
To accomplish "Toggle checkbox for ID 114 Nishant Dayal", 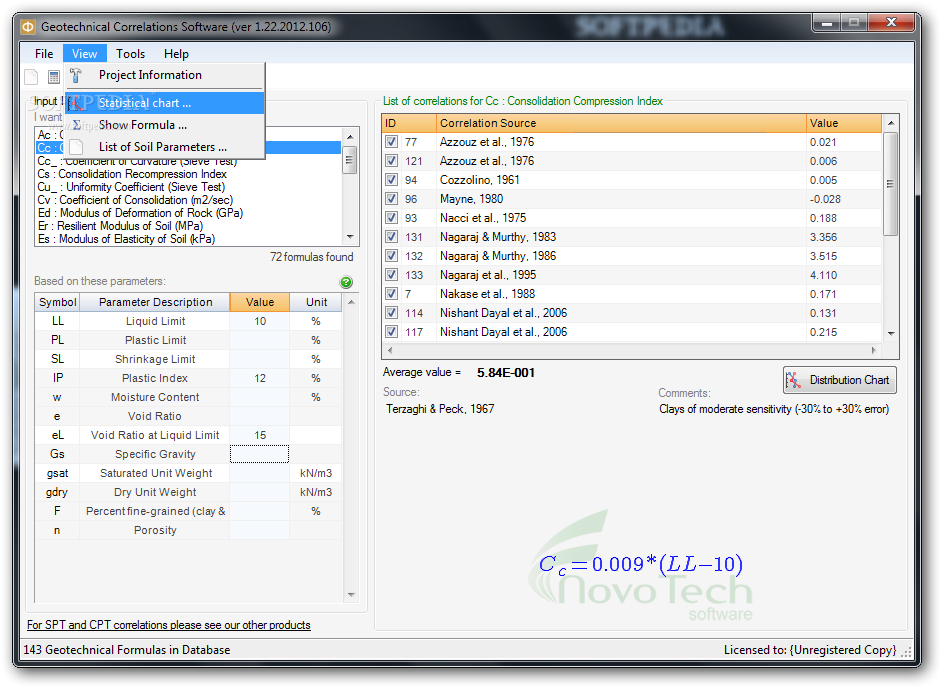I will (x=392, y=313).
